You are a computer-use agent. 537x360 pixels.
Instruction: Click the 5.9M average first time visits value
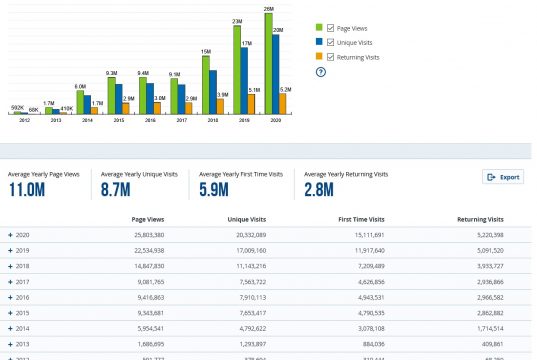point(214,190)
